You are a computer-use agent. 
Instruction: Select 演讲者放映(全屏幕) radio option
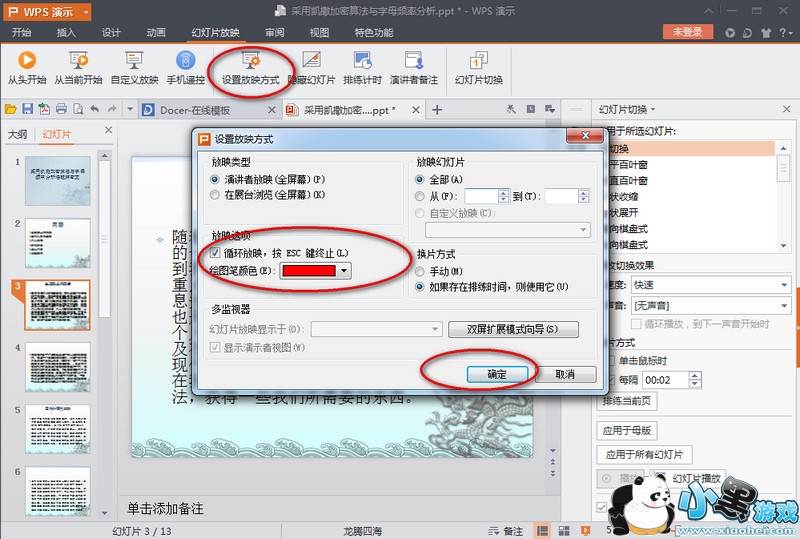tap(215, 180)
